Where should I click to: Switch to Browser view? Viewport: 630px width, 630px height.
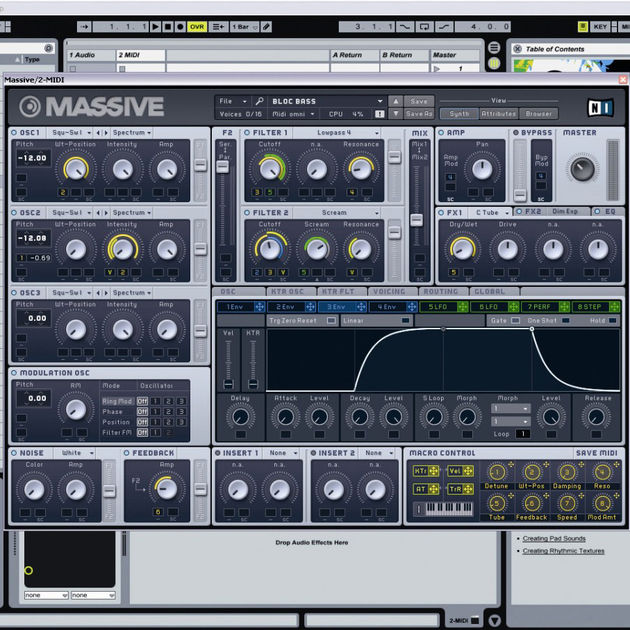click(x=538, y=114)
